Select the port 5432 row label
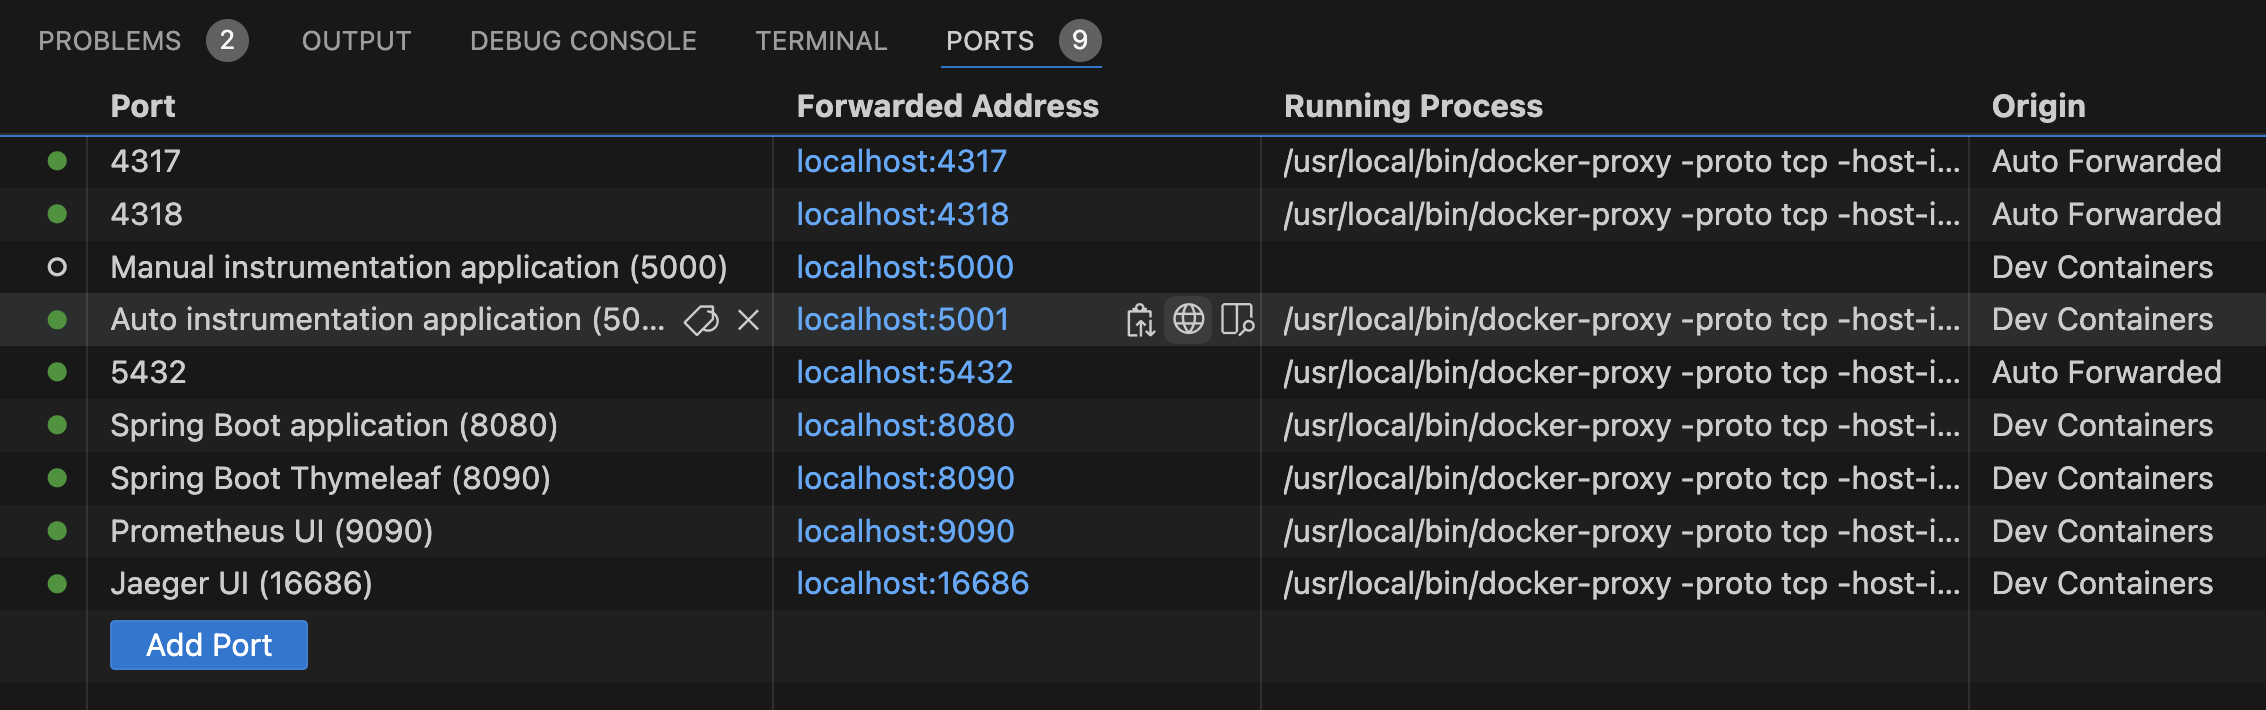The image size is (2266, 710). point(149,372)
